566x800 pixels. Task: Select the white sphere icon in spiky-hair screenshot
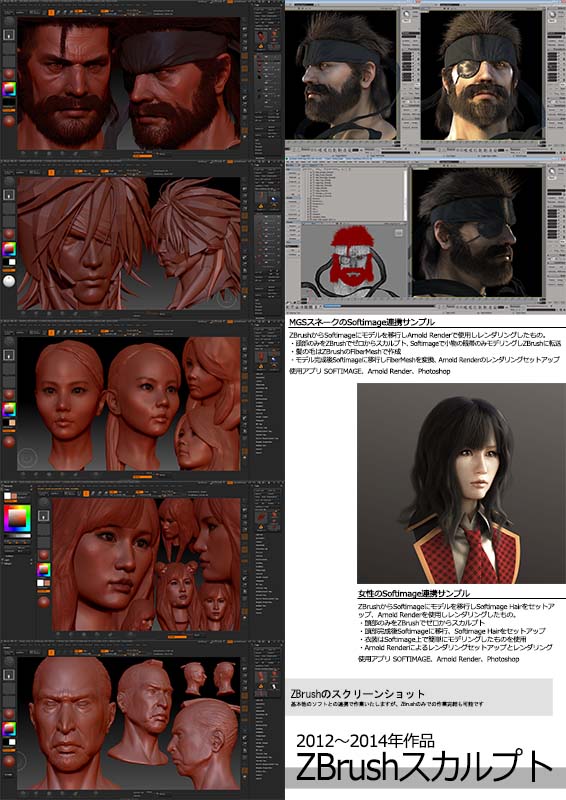9,281
